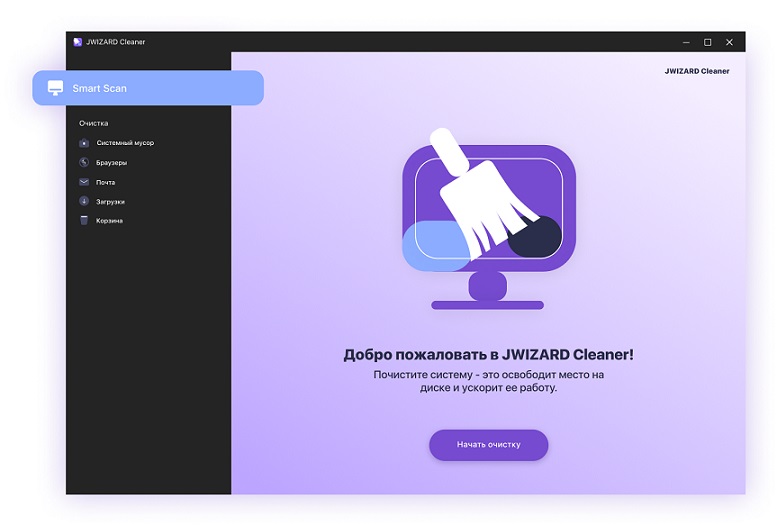Click the Системный мусор icon
Screen dimensions: 777x526
click(x=84, y=143)
